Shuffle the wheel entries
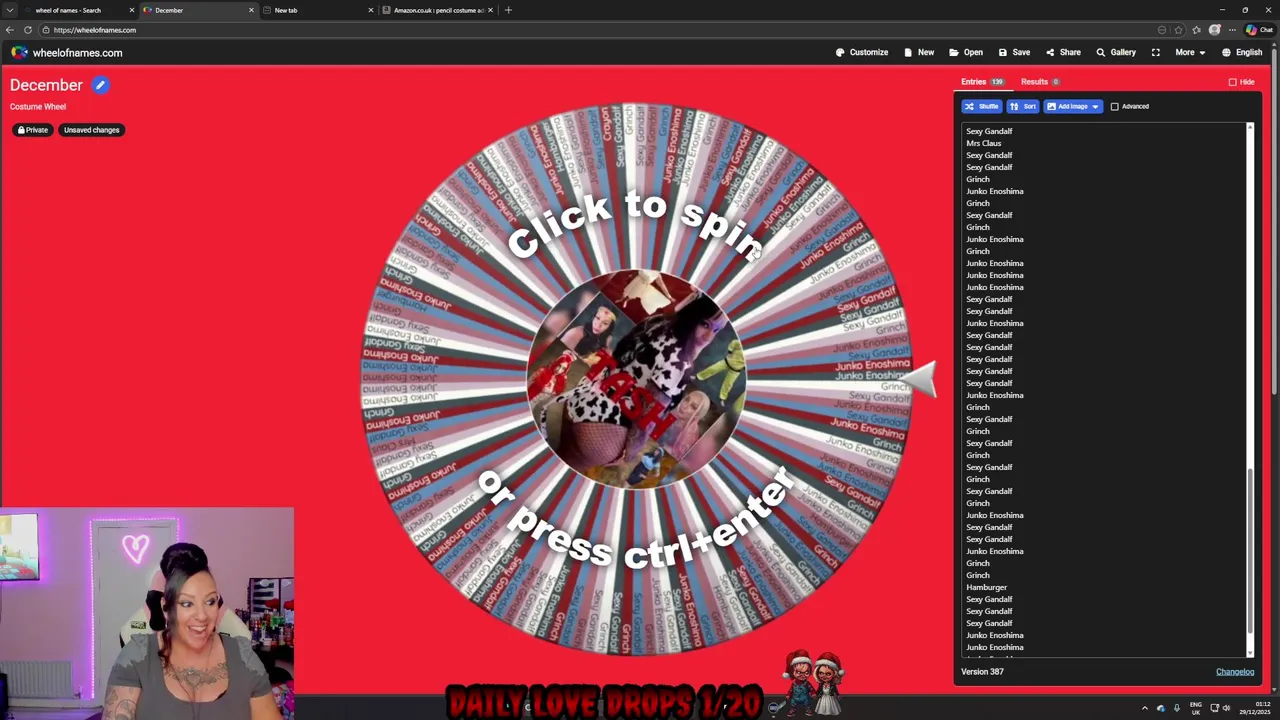This screenshot has height=720, width=1280. click(x=982, y=106)
